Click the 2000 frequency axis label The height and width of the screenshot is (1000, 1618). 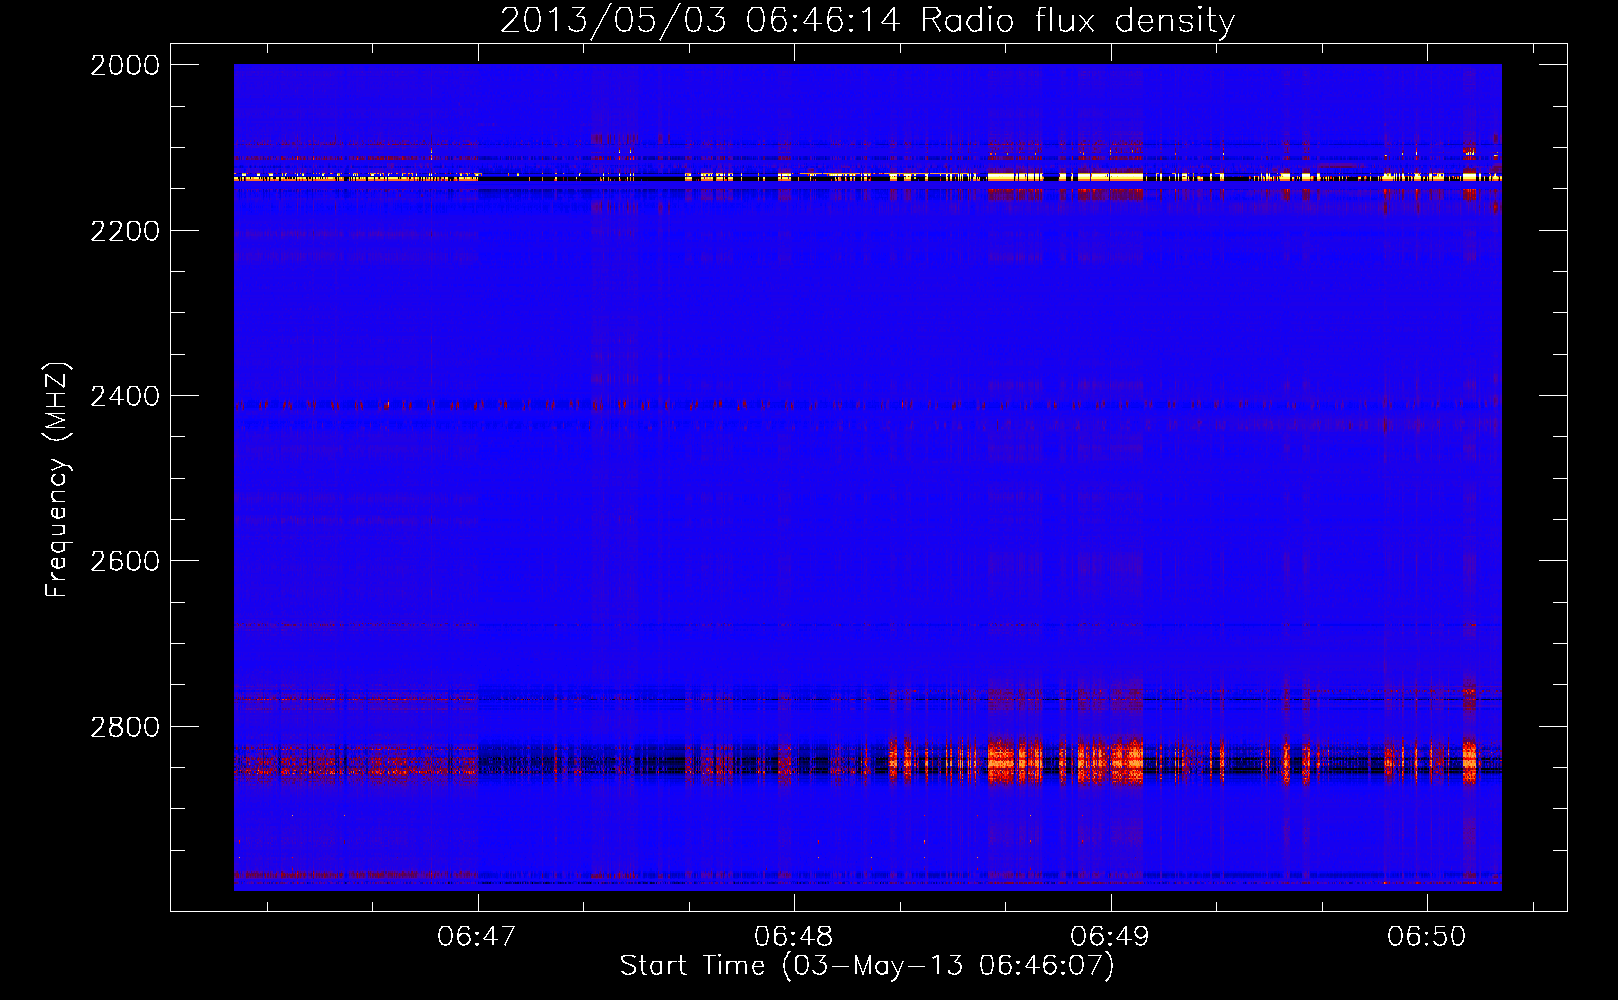click(x=125, y=65)
